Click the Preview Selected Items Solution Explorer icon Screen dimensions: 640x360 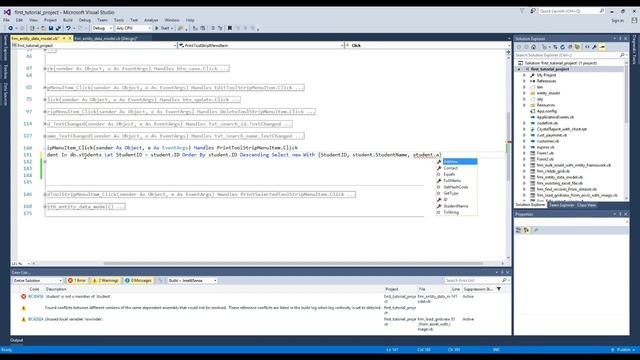602,47
